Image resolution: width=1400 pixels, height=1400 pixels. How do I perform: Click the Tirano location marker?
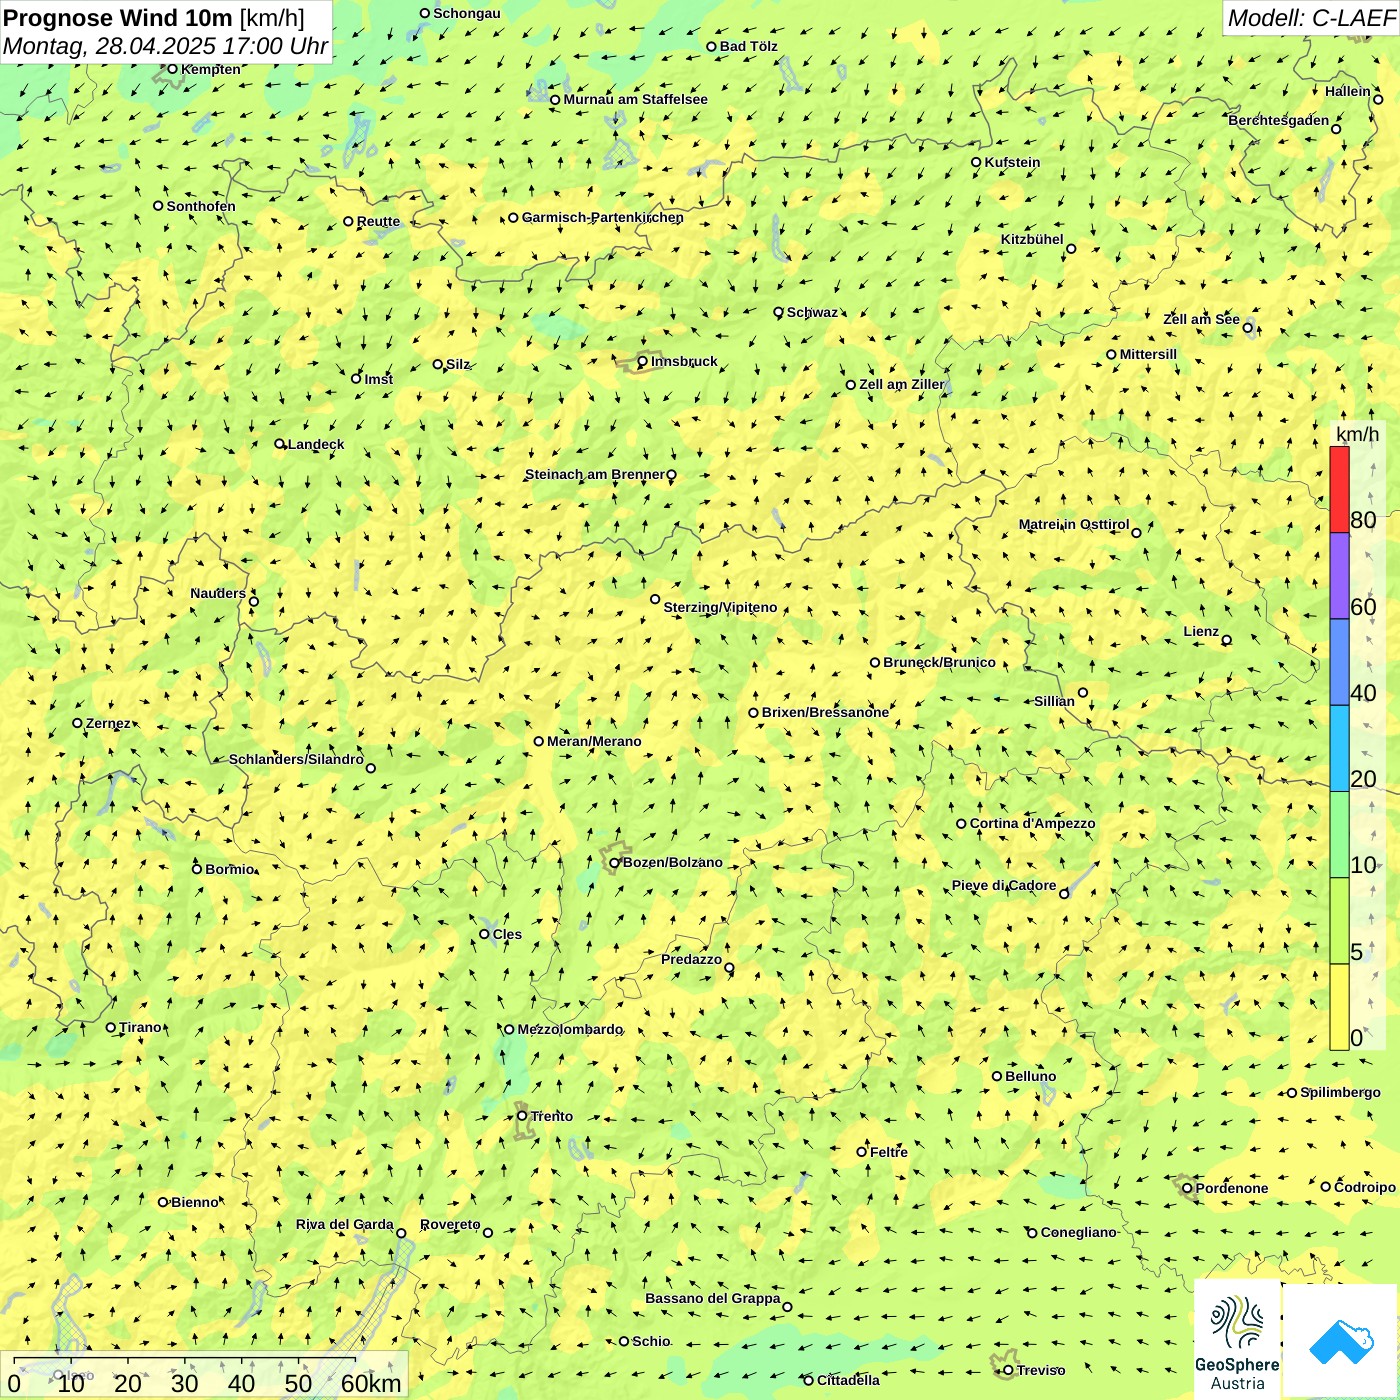pos(111,1027)
